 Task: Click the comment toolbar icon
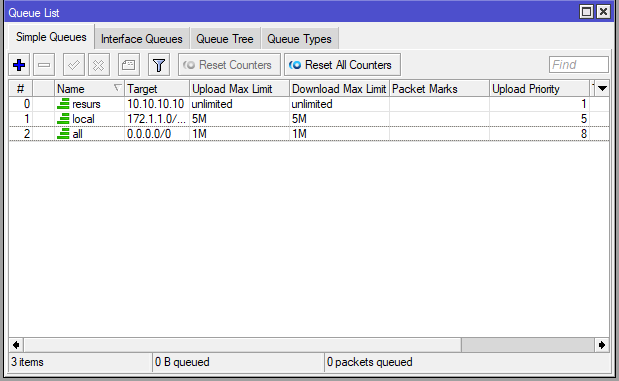(x=129, y=65)
